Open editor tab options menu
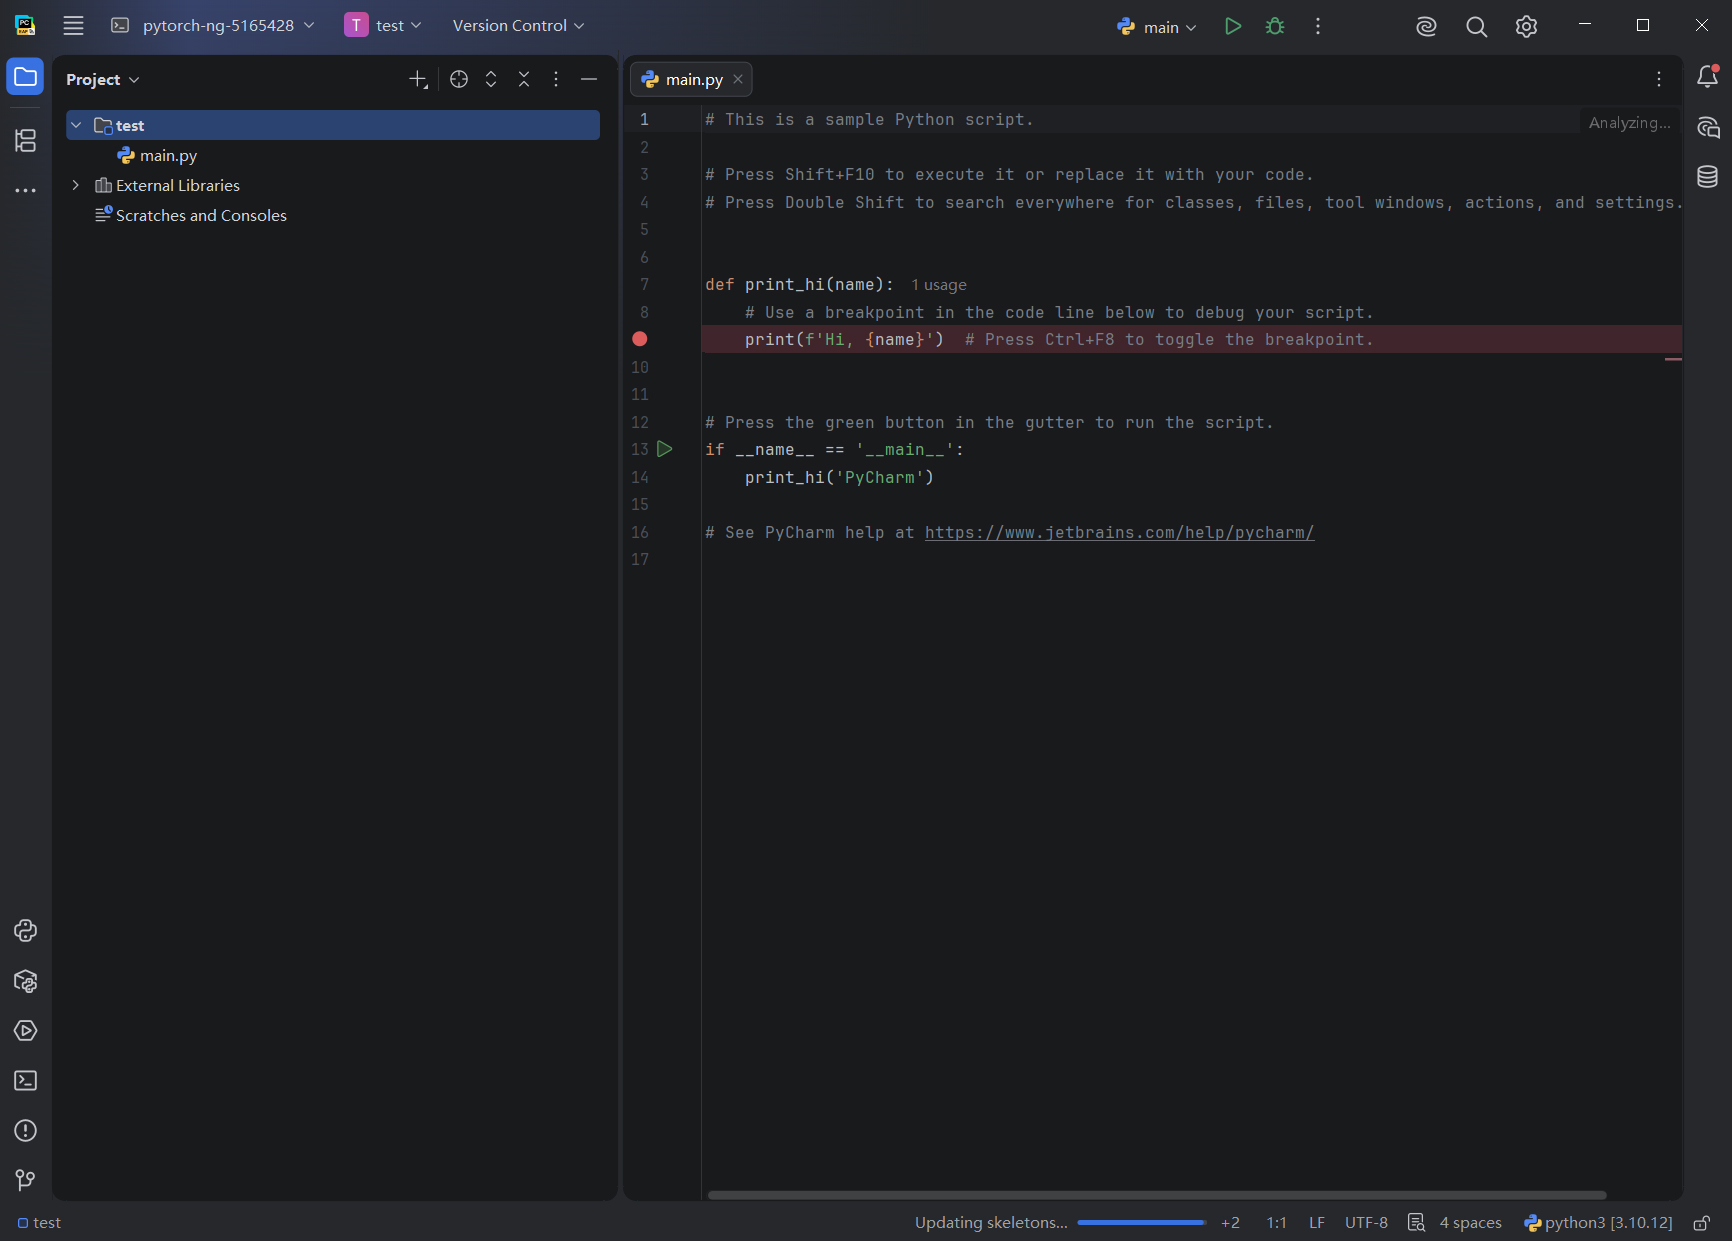Image resolution: width=1732 pixels, height=1241 pixels. coord(1659,79)
